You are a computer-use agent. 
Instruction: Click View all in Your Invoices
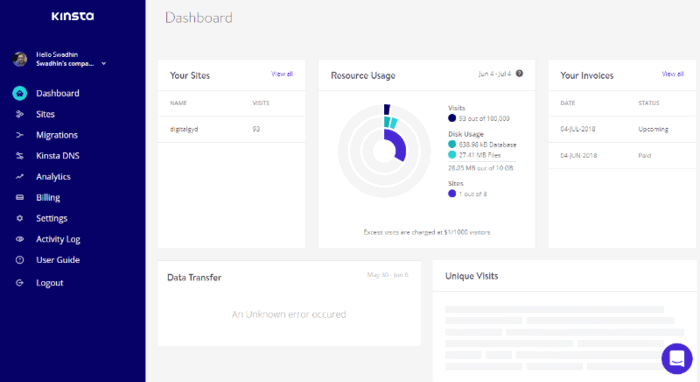(x=673, y=74)
